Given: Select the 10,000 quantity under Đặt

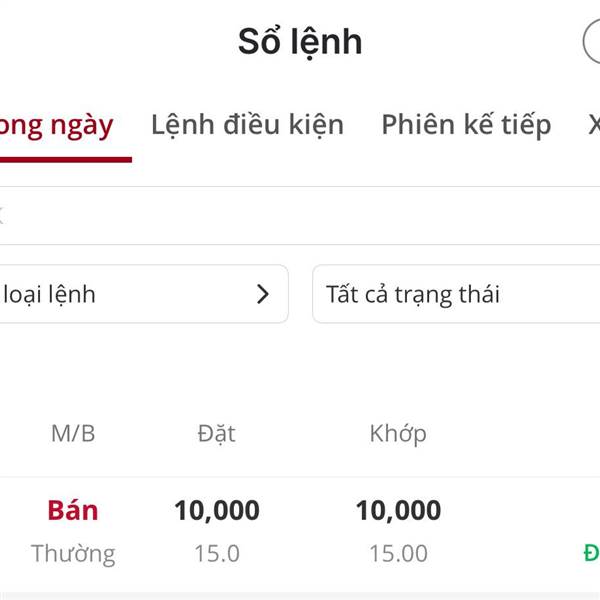Looking at the screenshot, I should [x=217, y=511].
